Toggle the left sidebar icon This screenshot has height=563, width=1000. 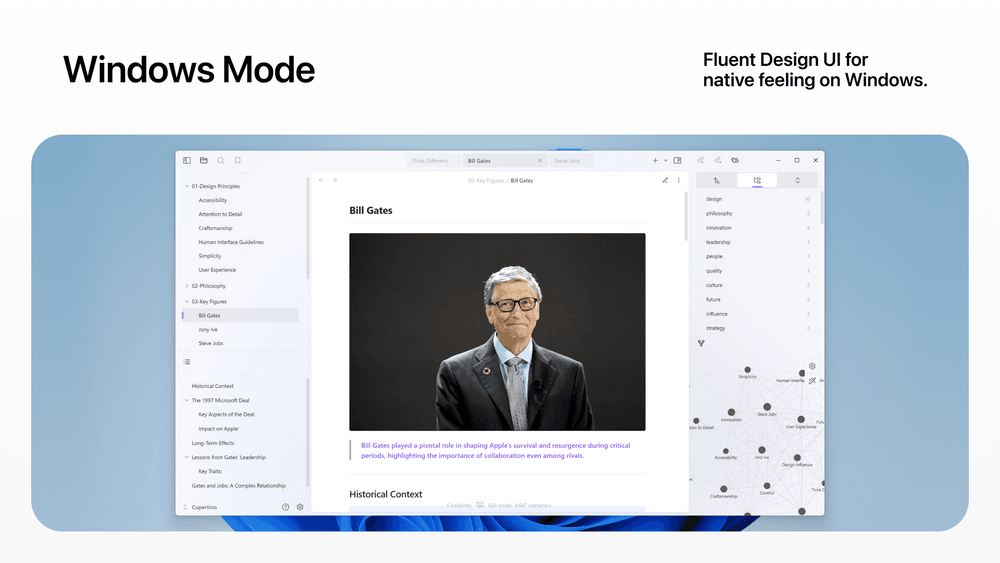[187, 161]
